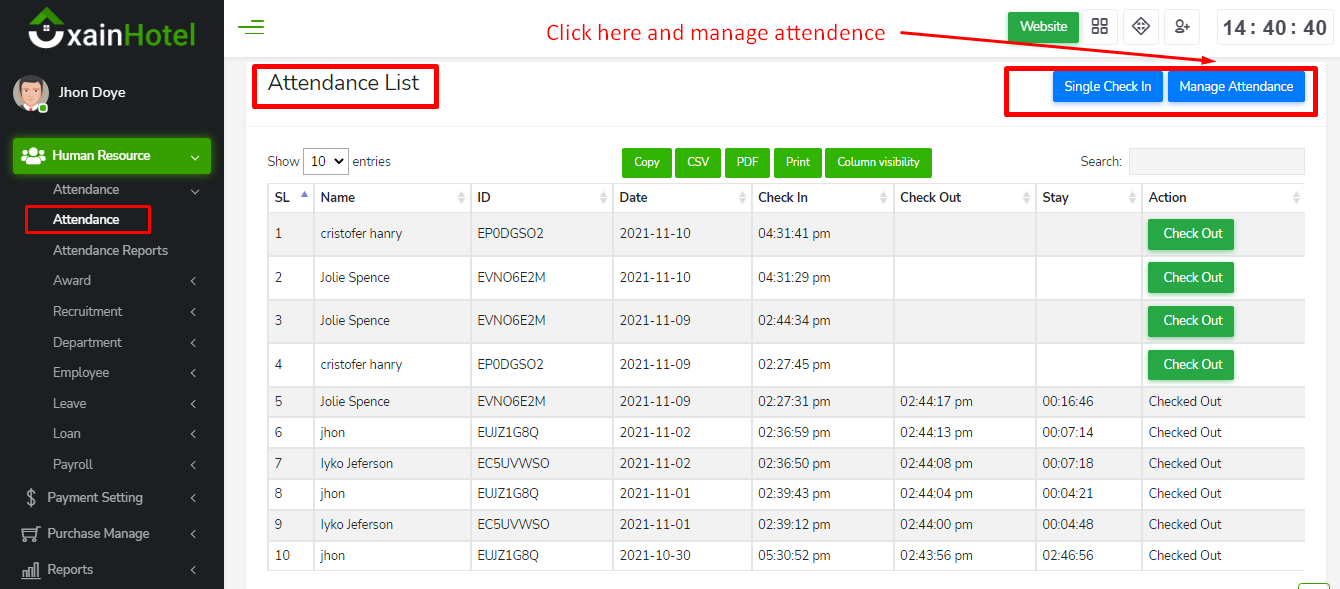Click the Manage Attendance button
Screen dimensions: 1340x589
[1235, 87]
